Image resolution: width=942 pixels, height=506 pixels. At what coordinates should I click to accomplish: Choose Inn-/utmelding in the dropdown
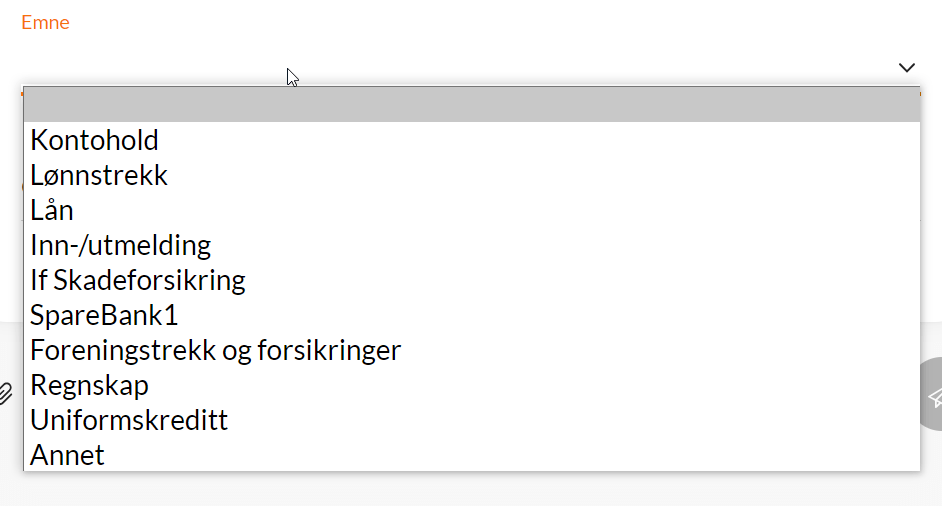pos(121,245)
